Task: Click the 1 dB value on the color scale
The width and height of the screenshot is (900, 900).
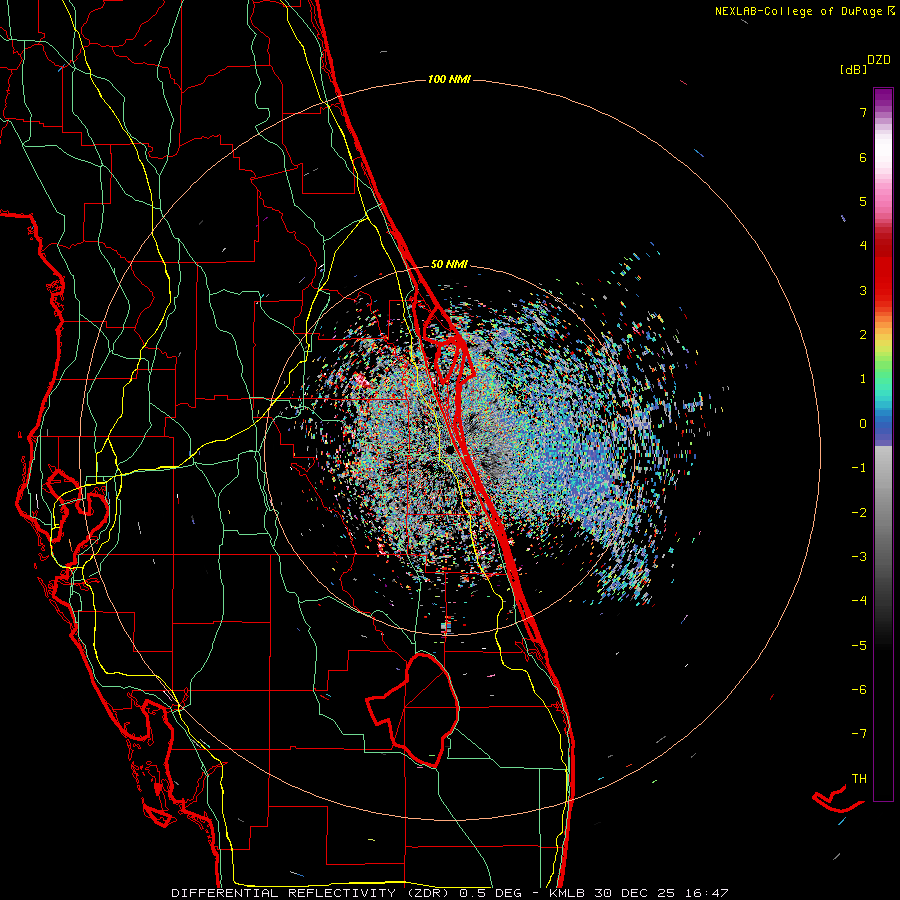Action: [863, 379]
